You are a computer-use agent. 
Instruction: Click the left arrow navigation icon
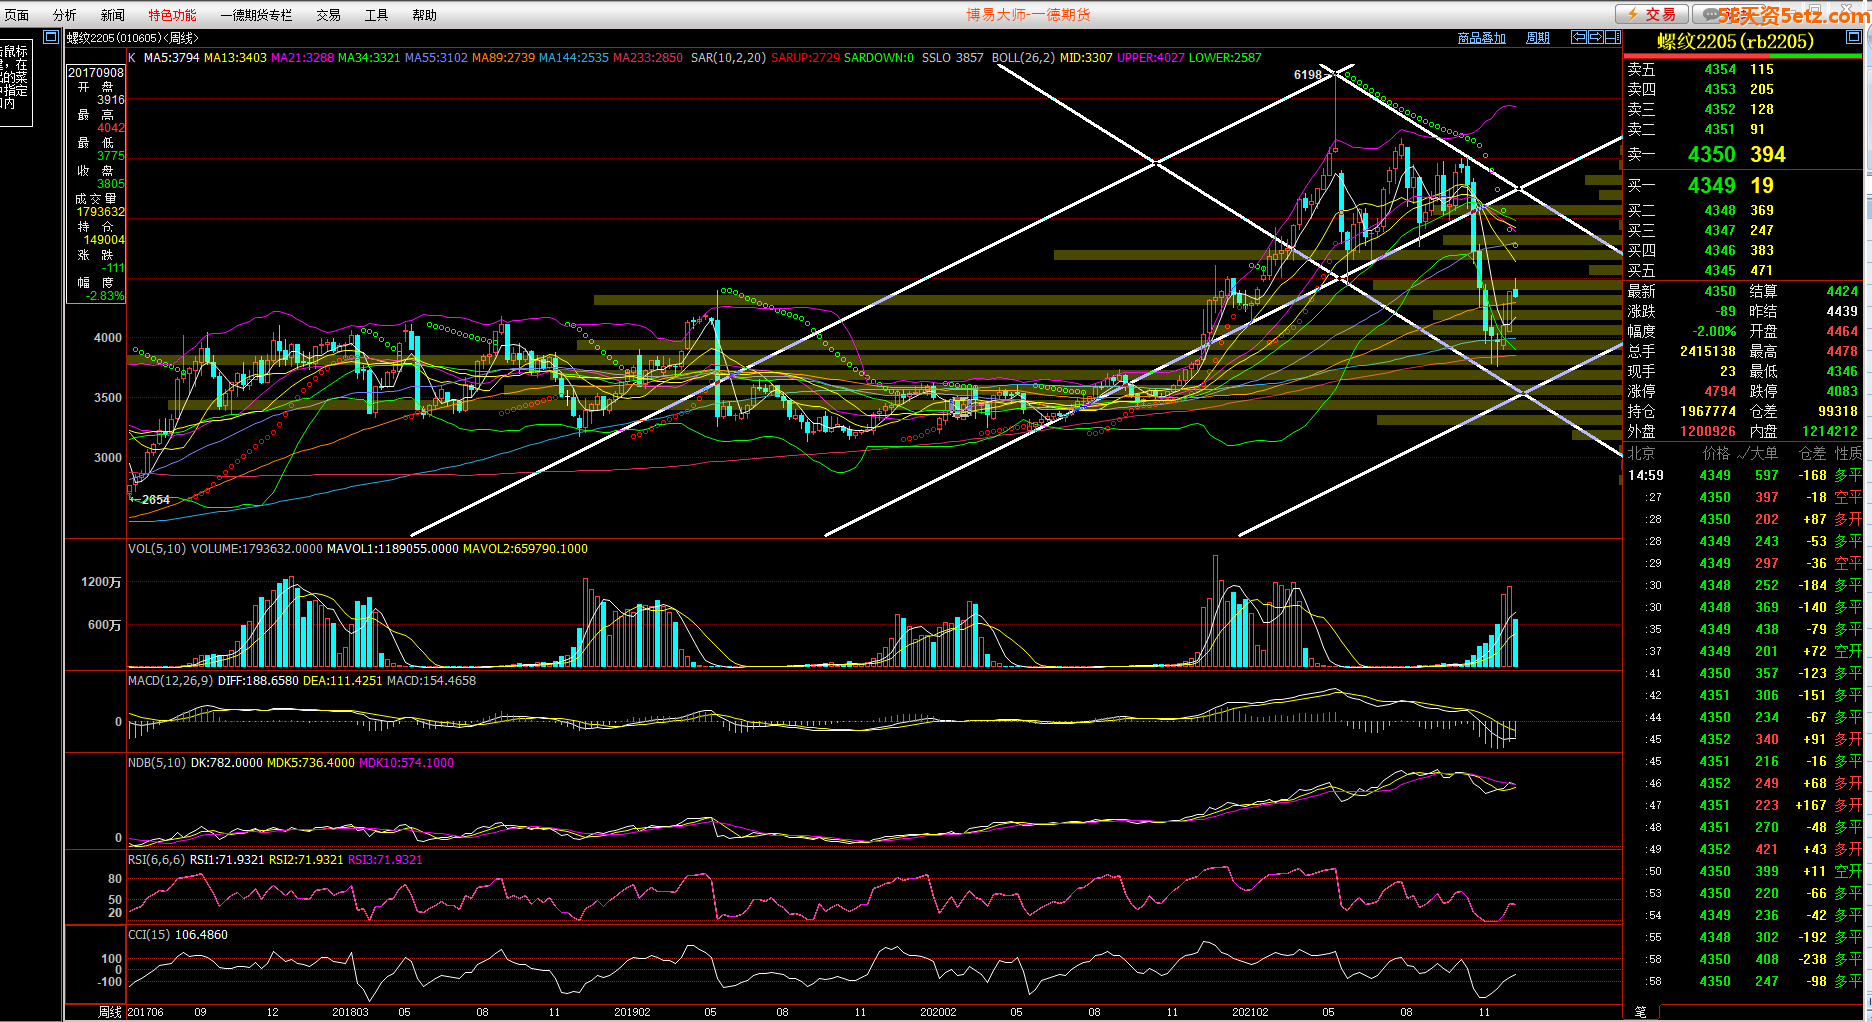point(1579,37)
